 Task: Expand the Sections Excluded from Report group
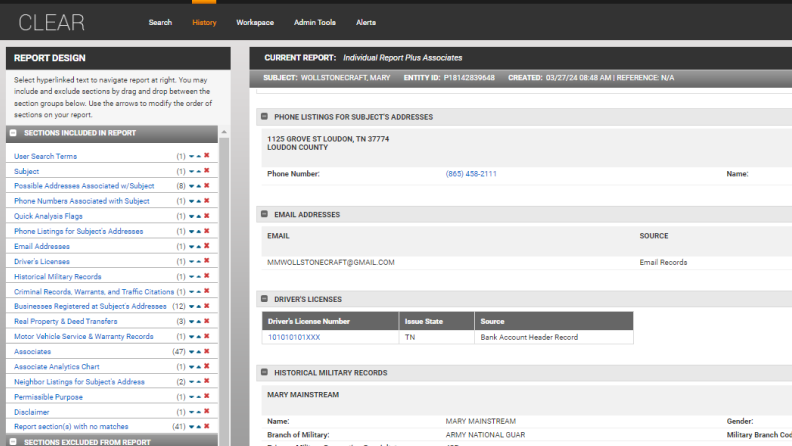[13, 441]
